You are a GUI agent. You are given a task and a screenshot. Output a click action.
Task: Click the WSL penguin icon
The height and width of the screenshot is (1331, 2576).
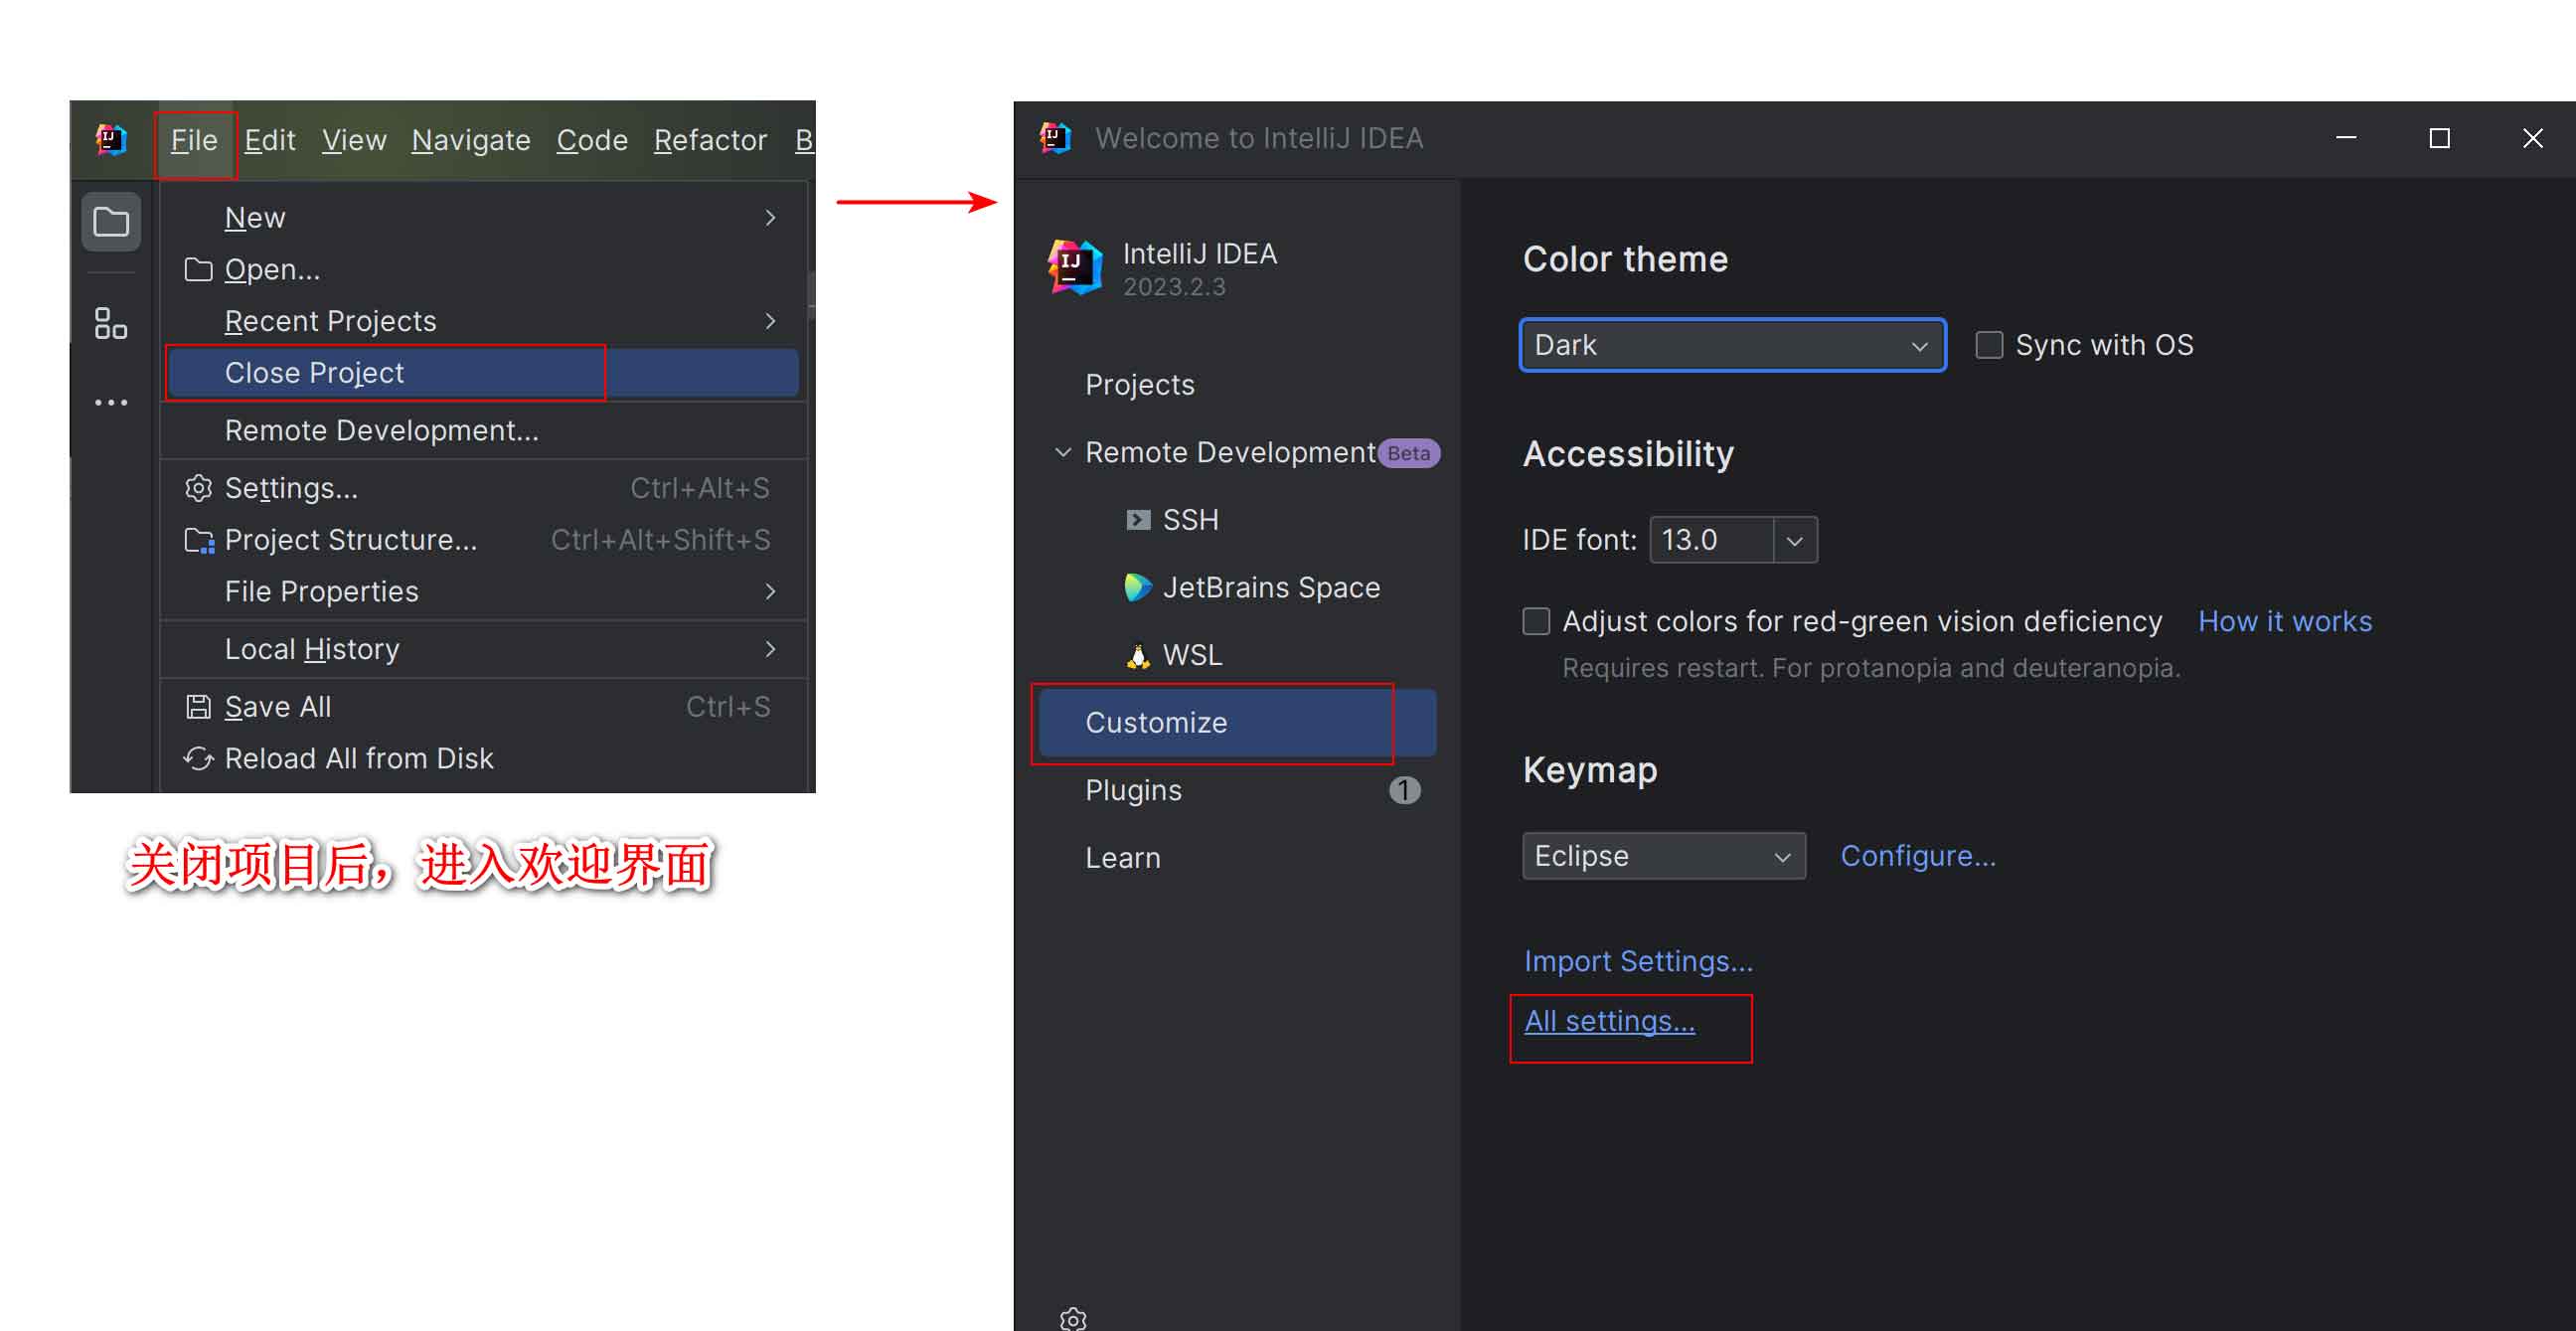pos(1138,655)
